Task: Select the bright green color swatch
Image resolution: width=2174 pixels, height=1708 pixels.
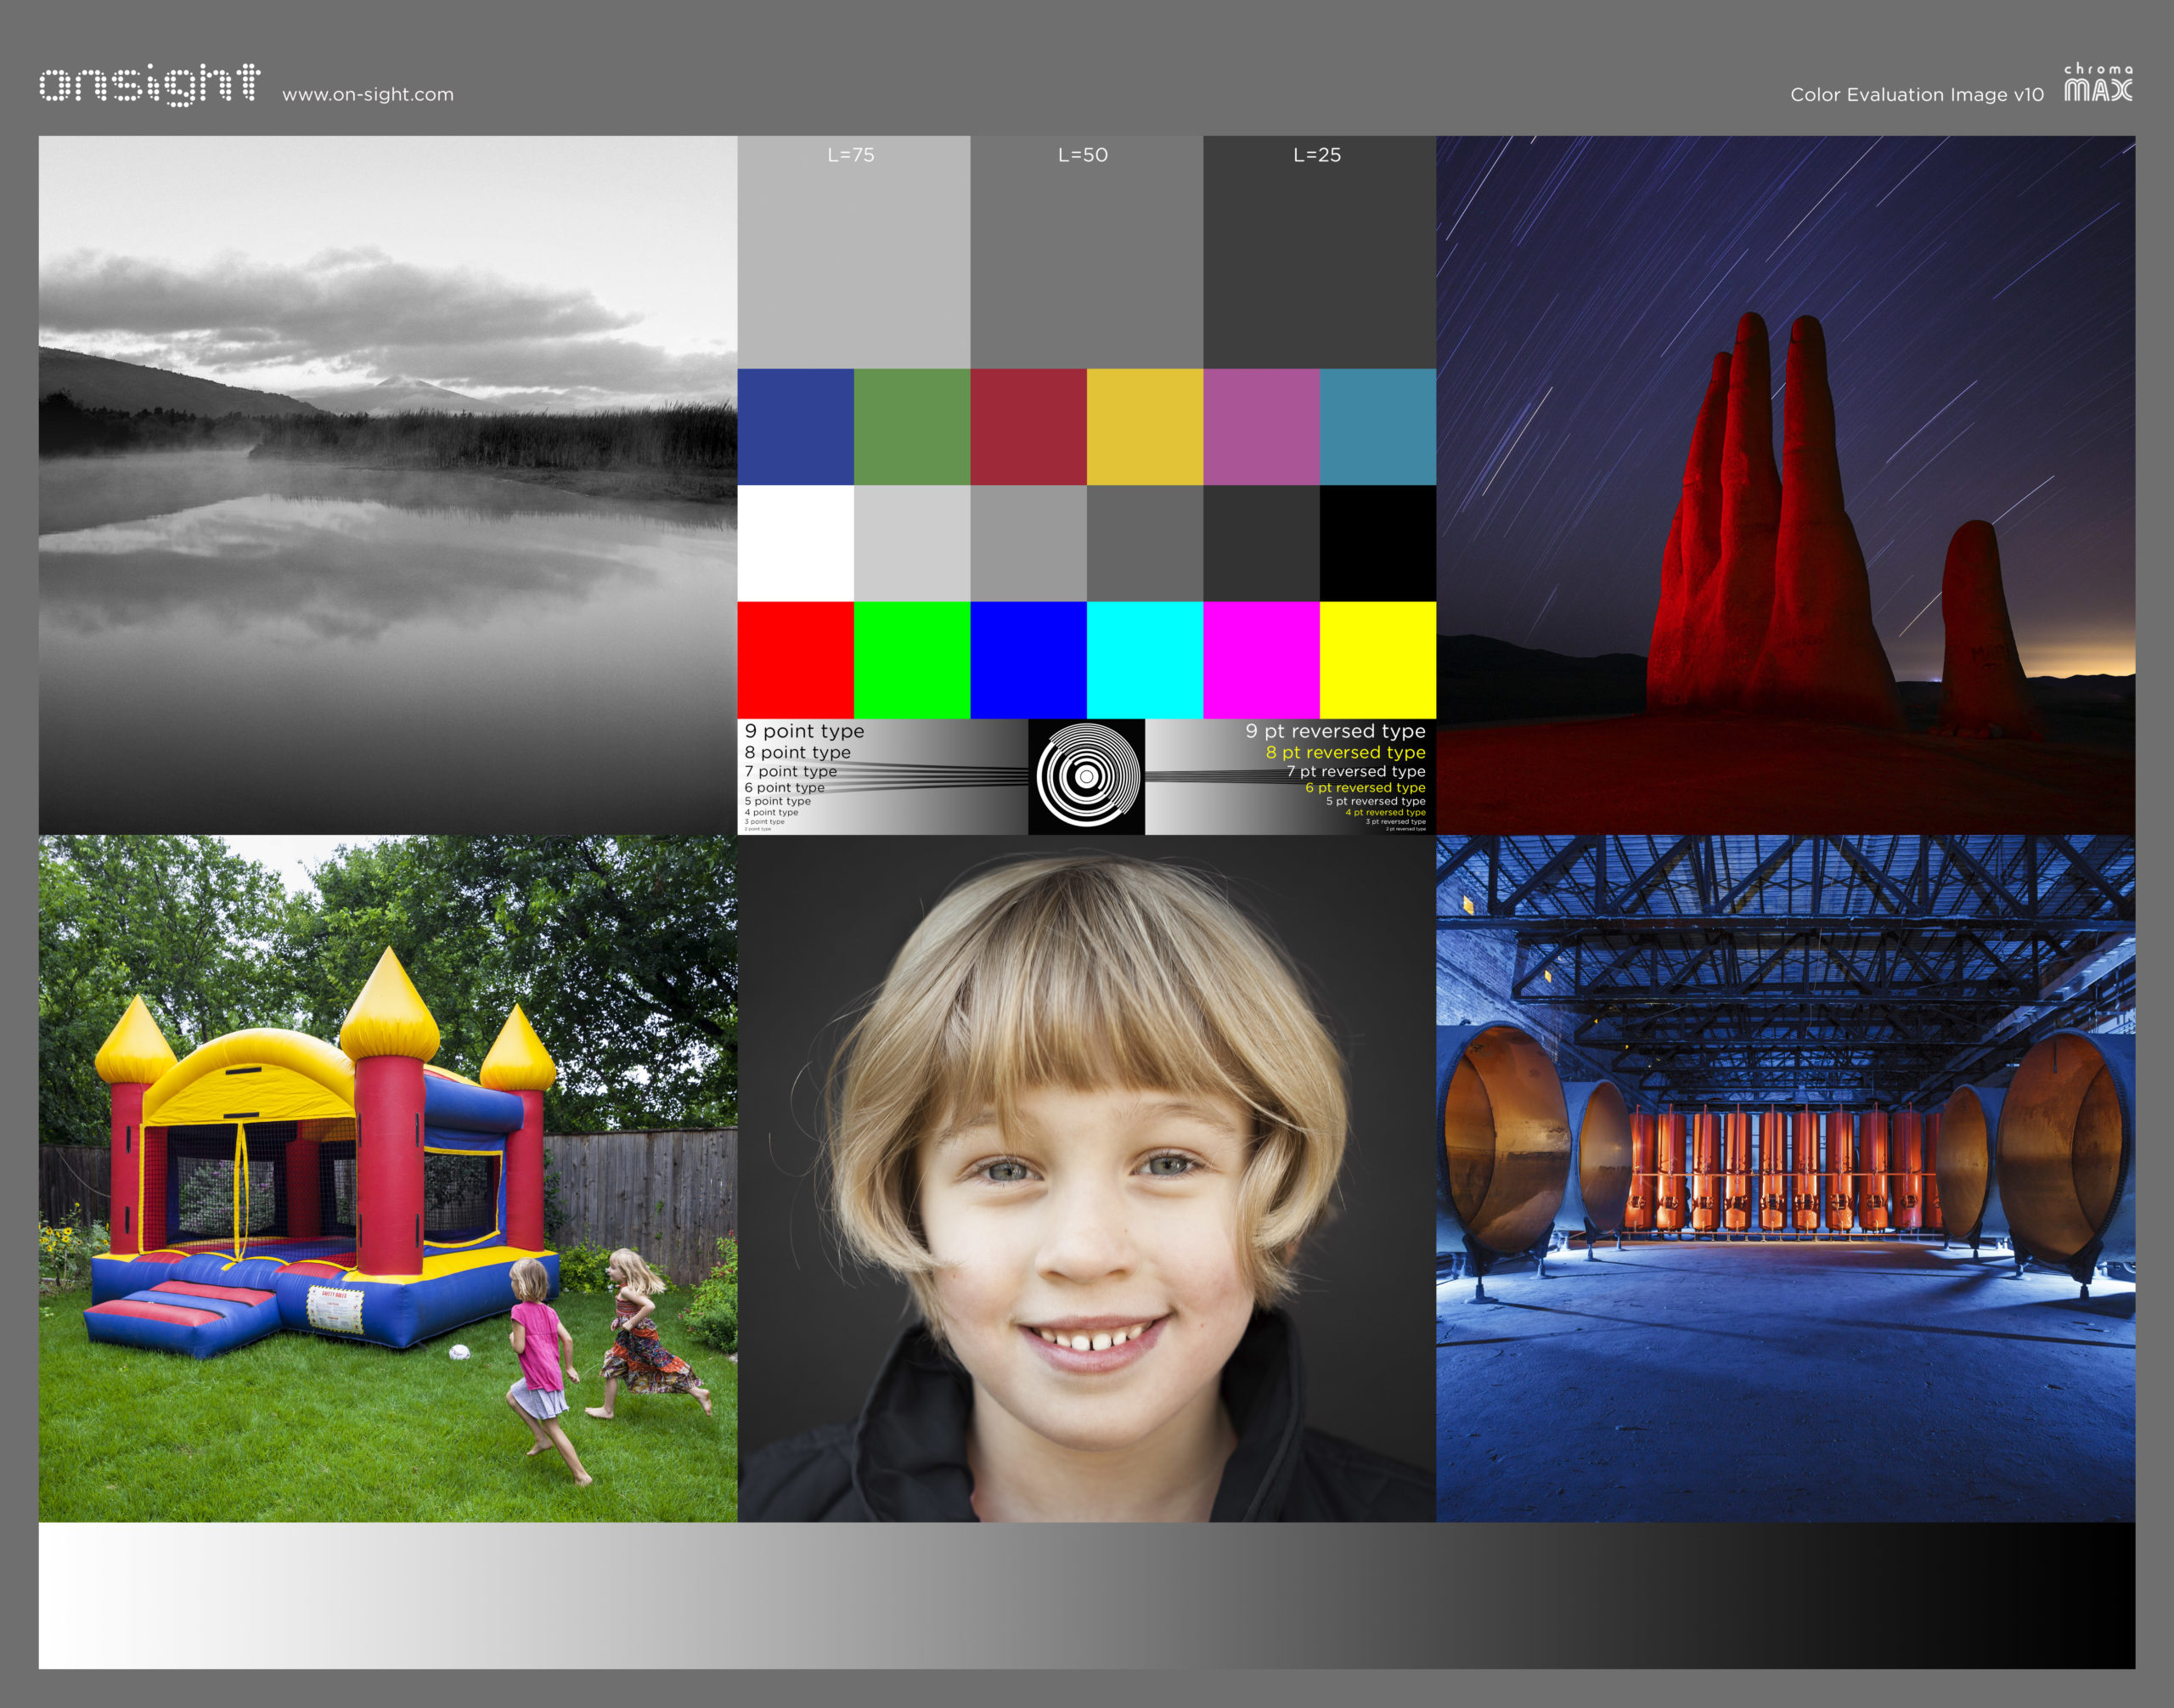Action: [911, 659]
